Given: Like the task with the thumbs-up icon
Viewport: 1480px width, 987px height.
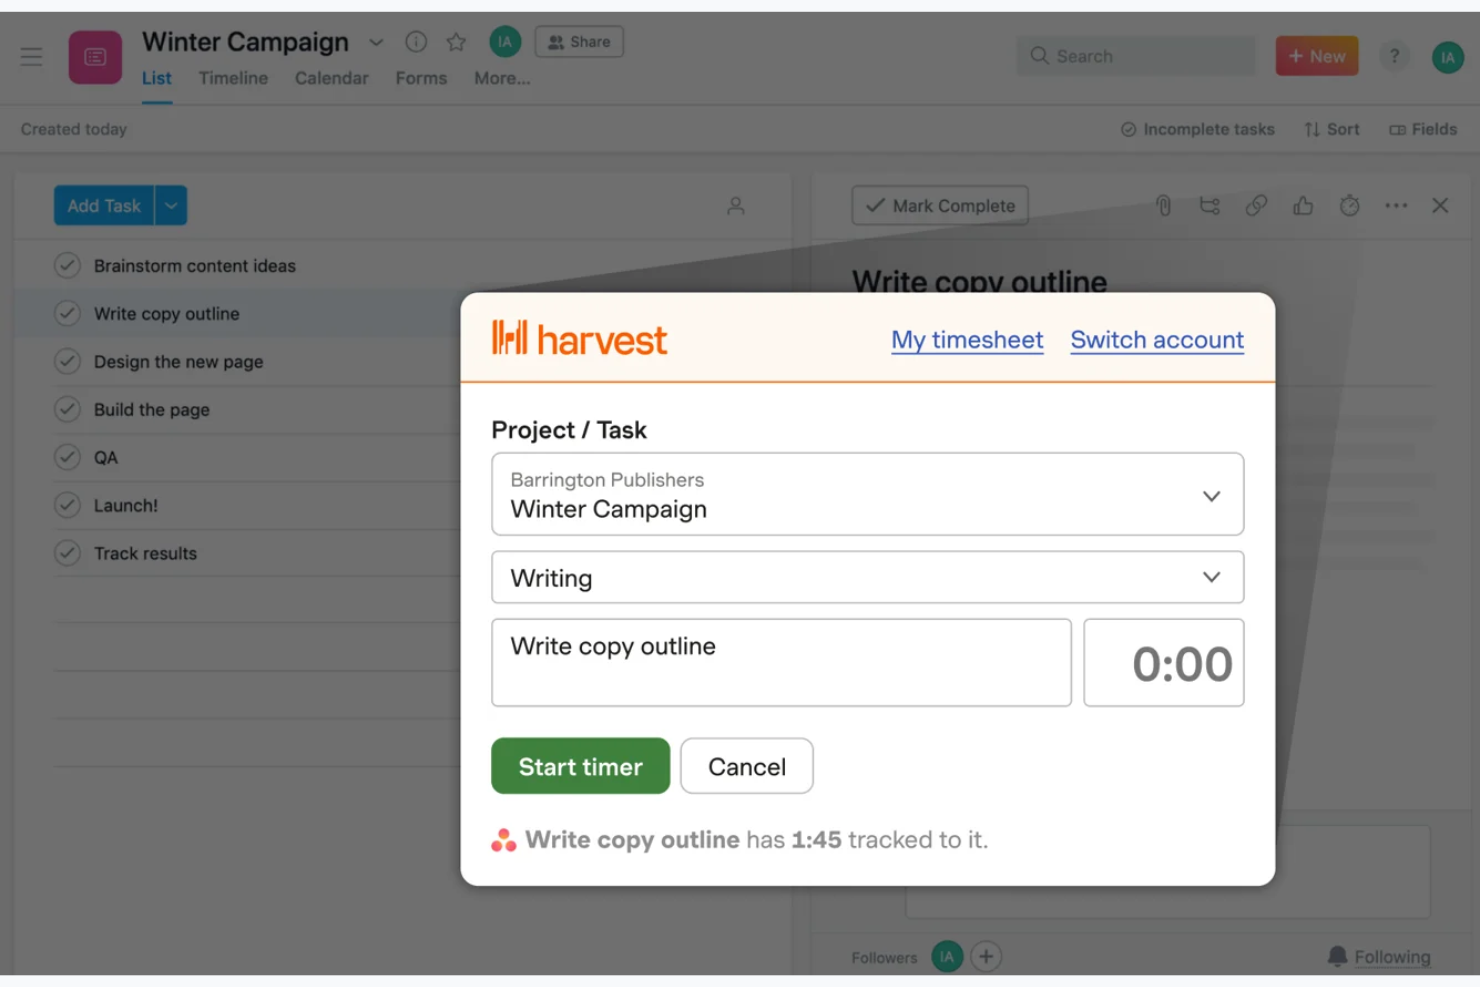Looking at the screenshot, I should coord(1303,205).
